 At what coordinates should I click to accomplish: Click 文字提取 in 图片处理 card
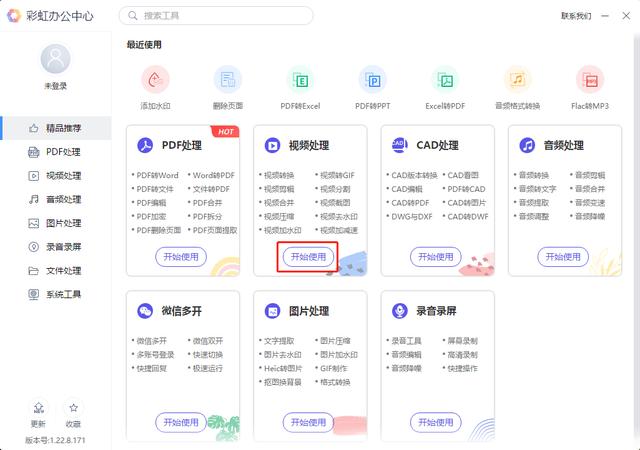point(279,341)
